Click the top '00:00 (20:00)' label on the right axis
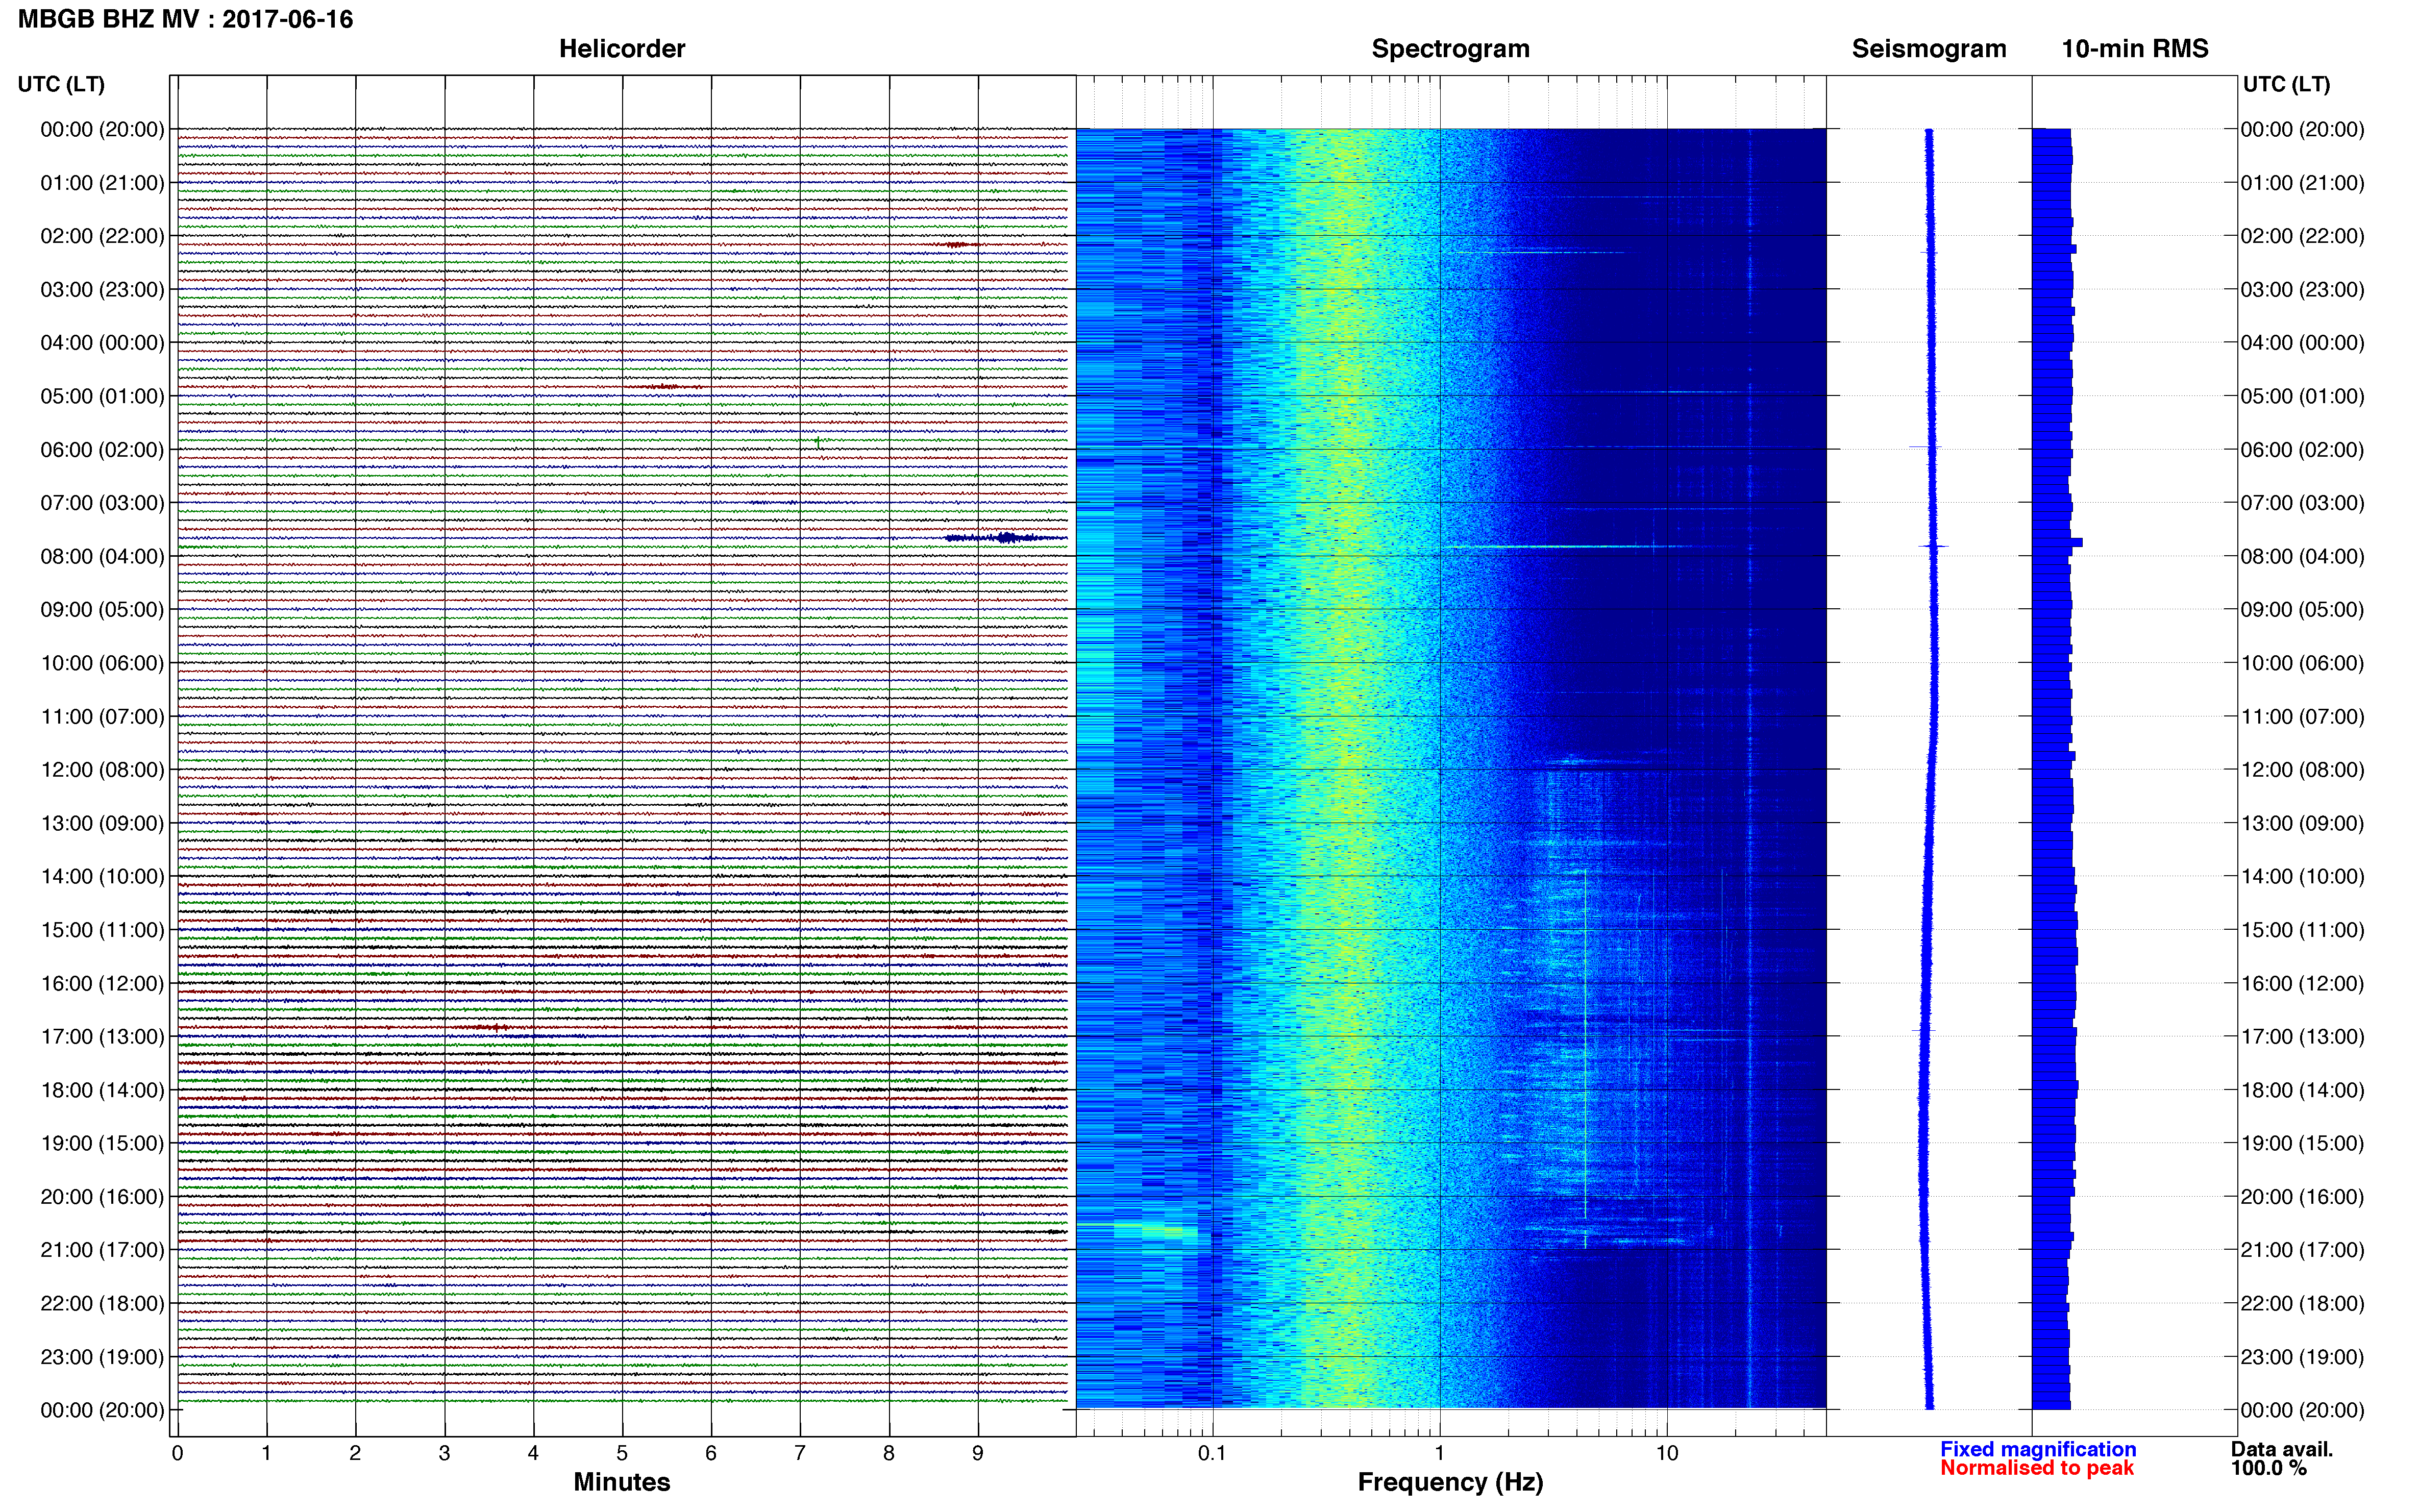Image resolution: width=2419 pixels, height=1512 pixels. [x=2302, y=129]
